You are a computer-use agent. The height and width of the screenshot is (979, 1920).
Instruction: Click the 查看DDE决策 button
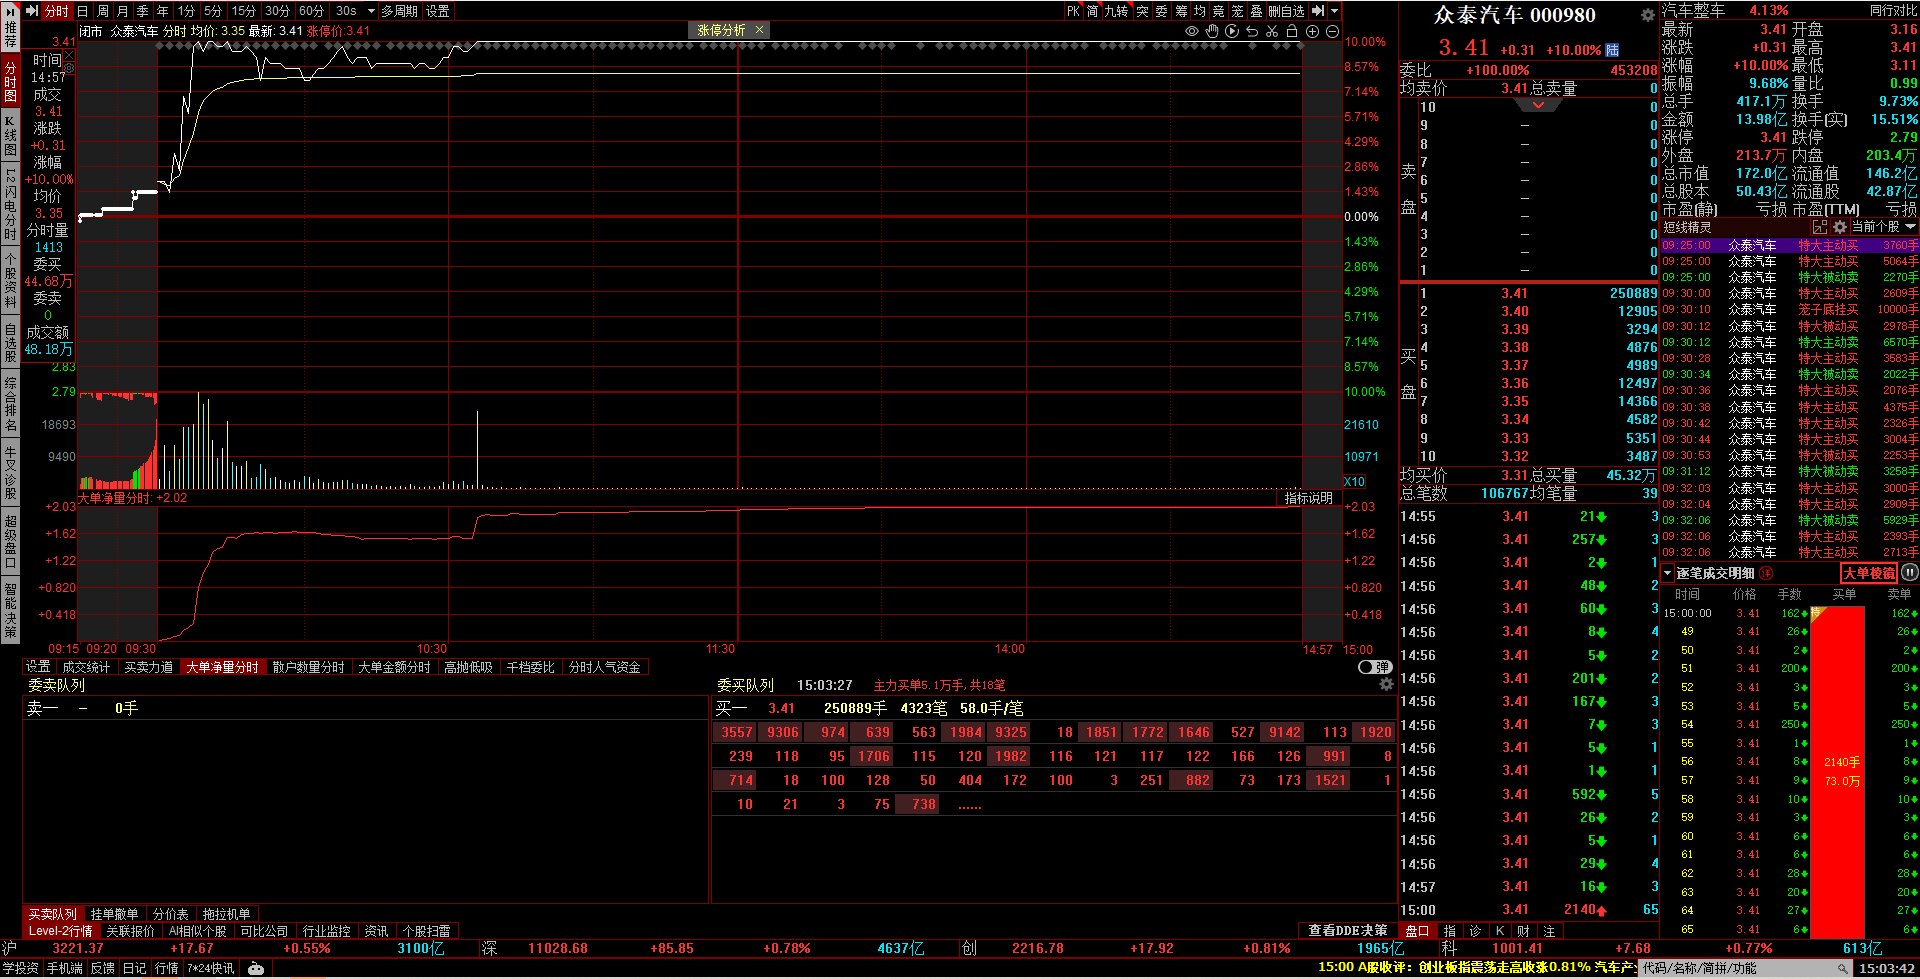[1348, 930]
